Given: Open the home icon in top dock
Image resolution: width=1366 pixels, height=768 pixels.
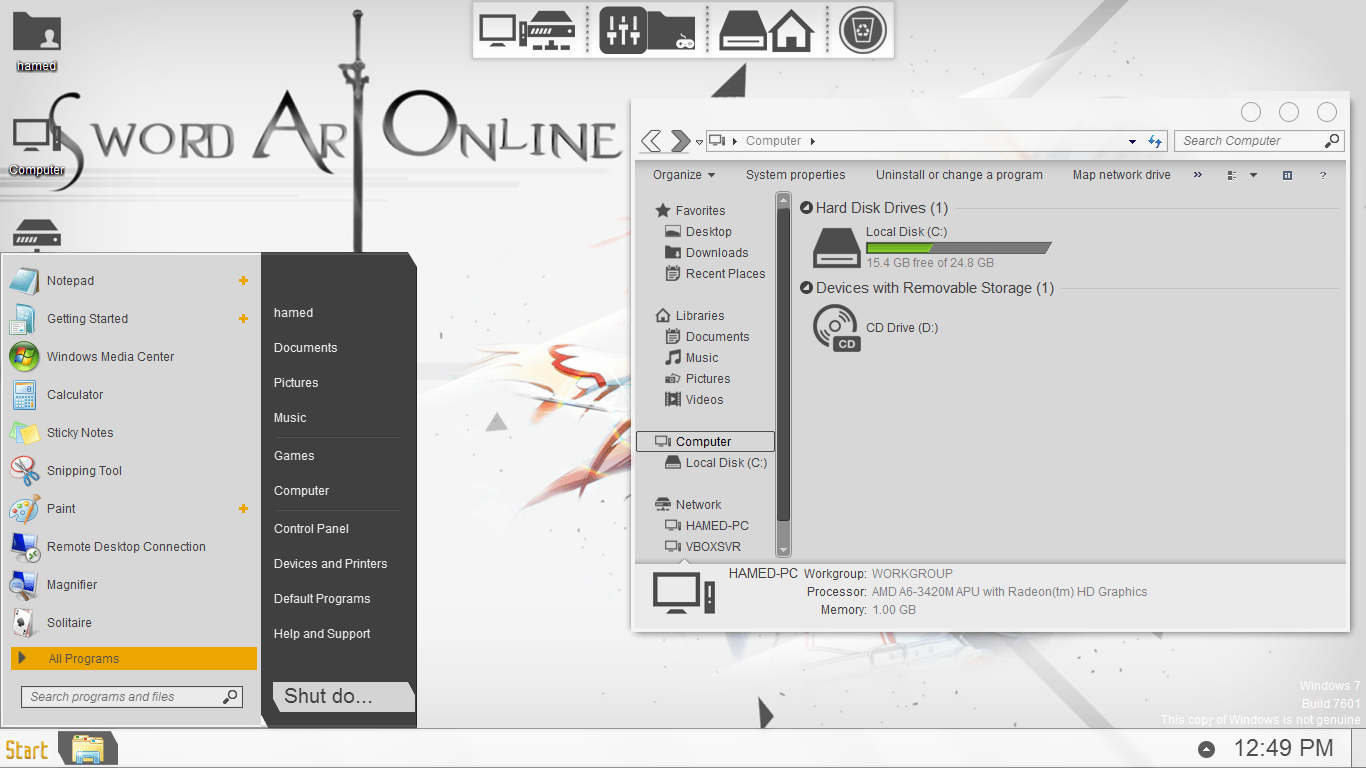Looking at the screenshot, I should tap(791, 31).
